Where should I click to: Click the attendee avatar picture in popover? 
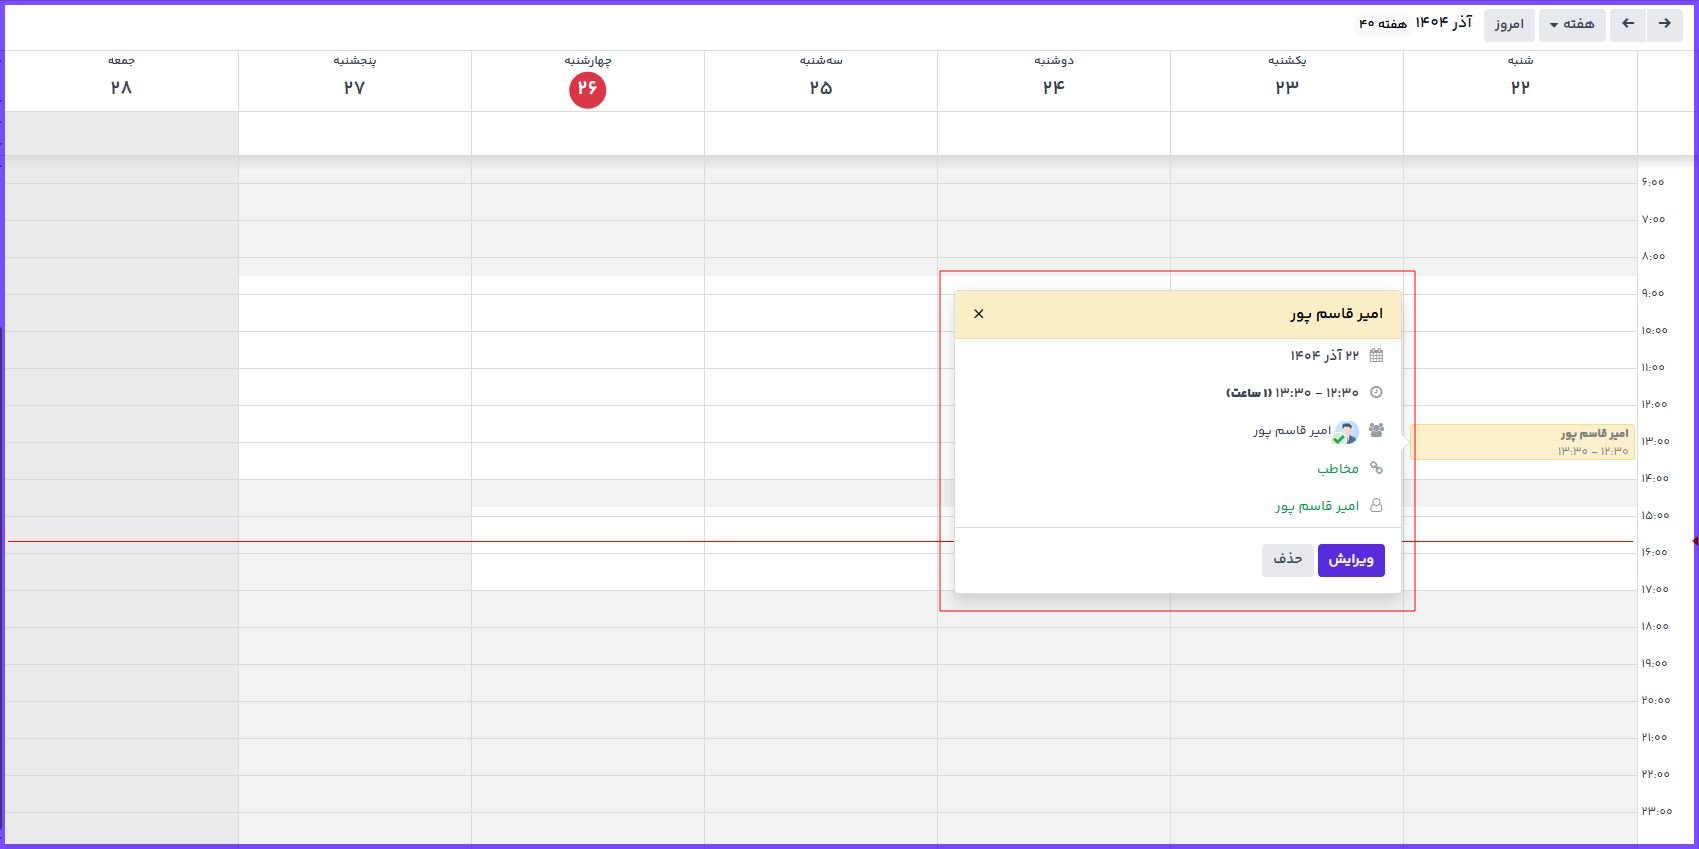[x=1346, y=432]
